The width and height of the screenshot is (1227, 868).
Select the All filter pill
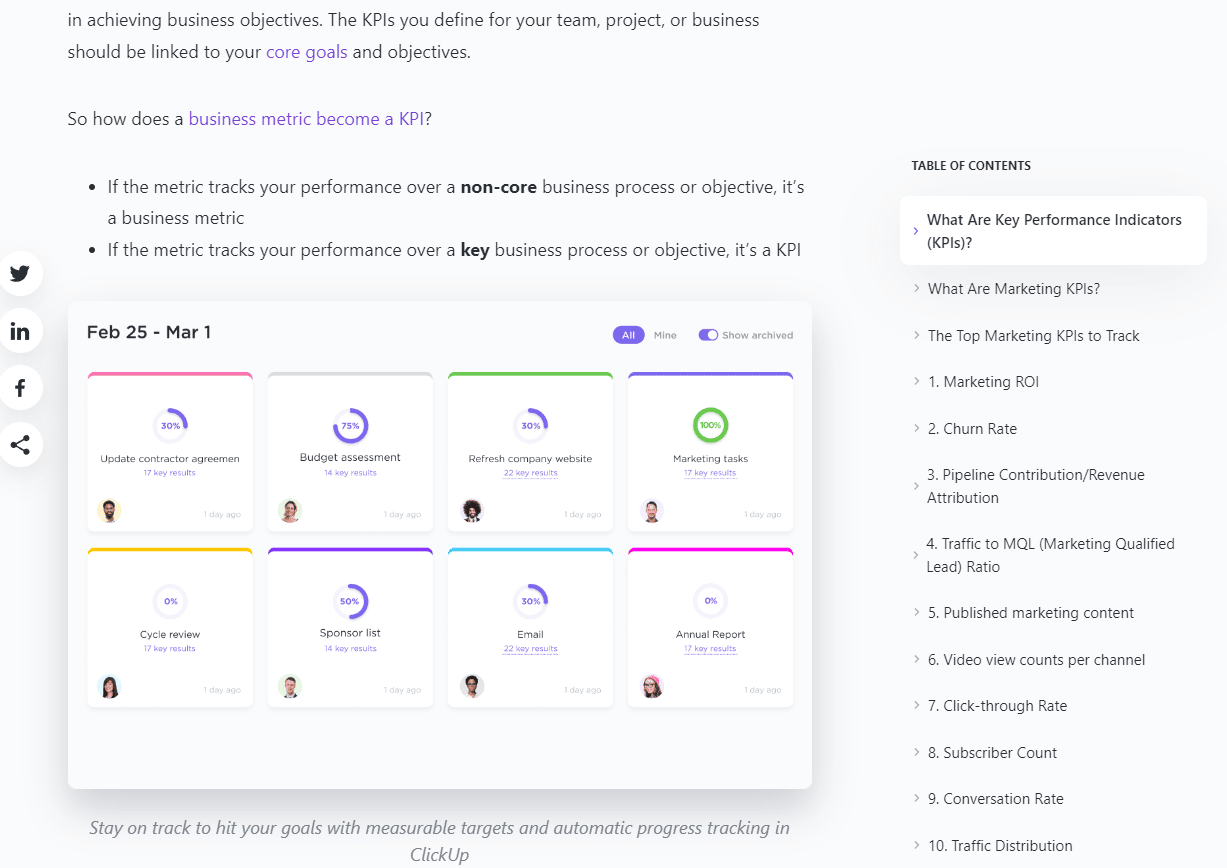[628, 335]
